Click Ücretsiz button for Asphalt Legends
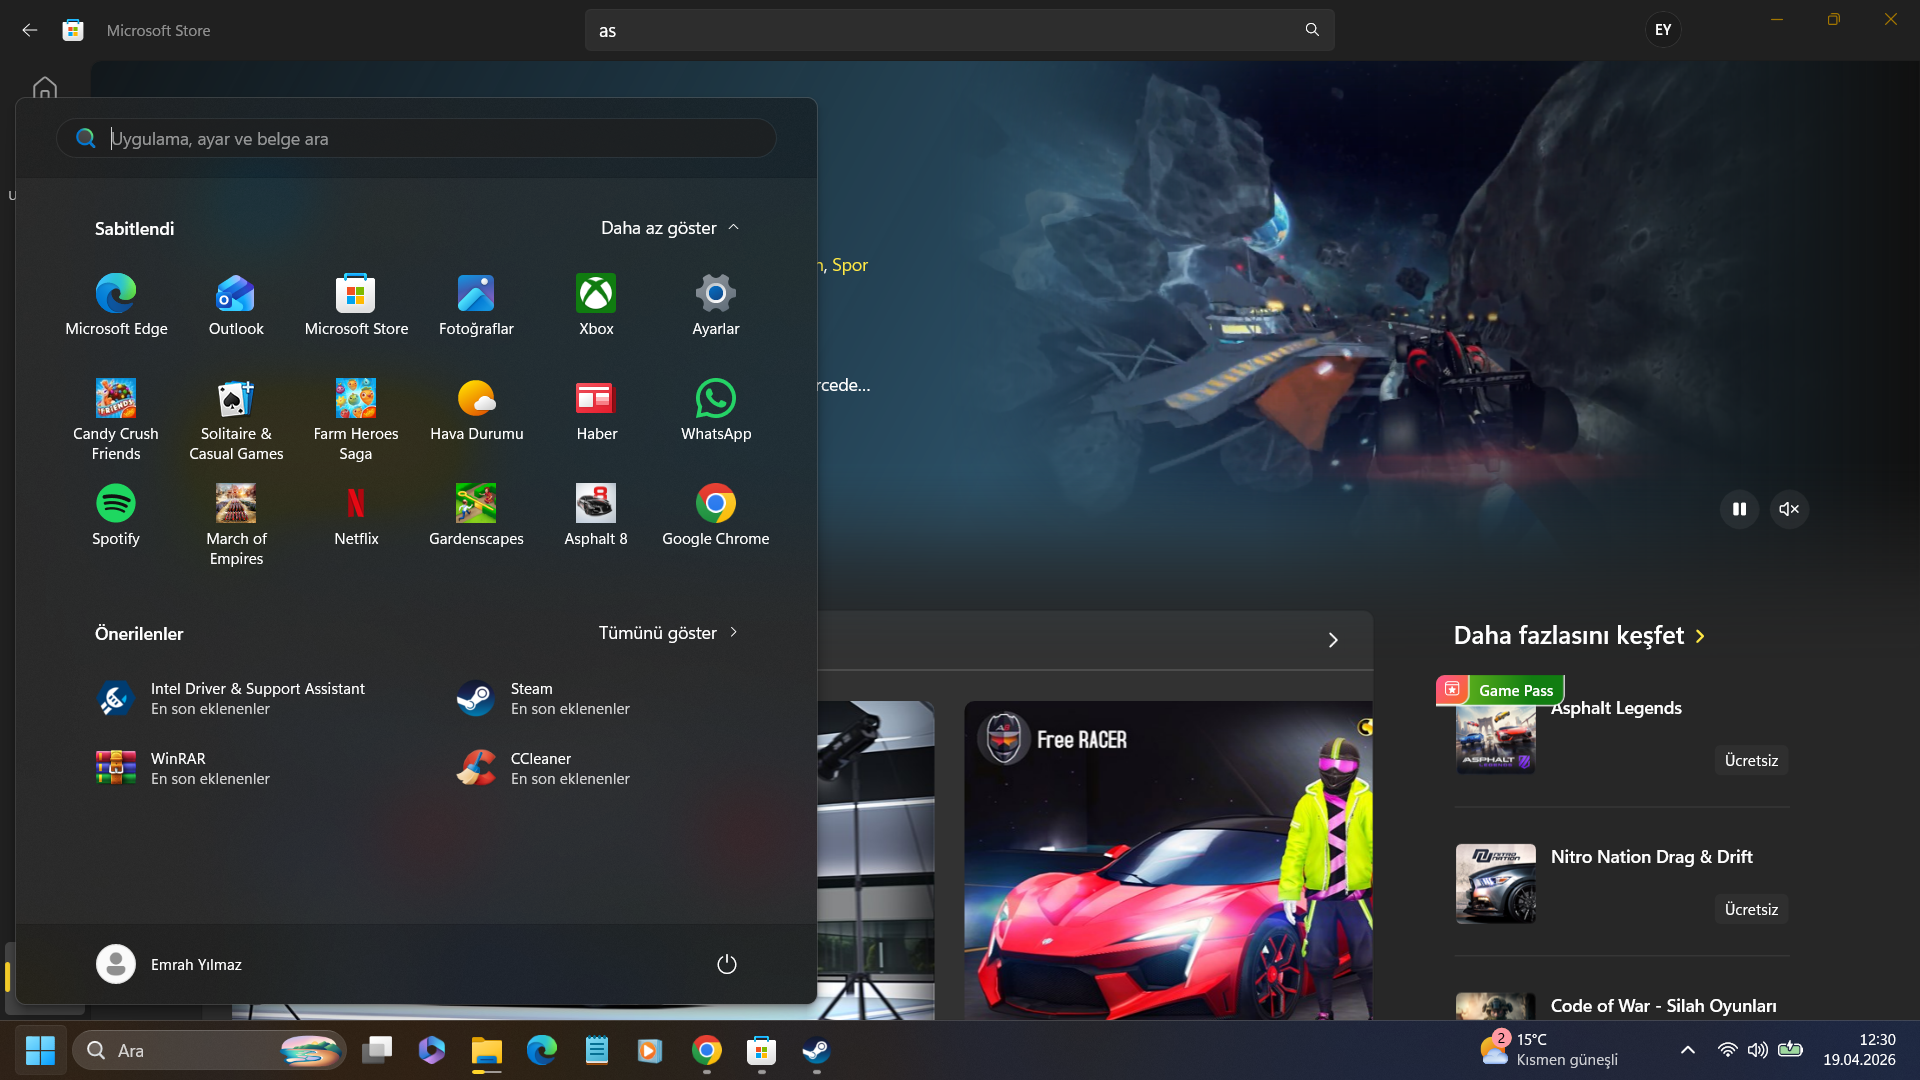Viewport: 1920px width, 1080px height. coord(1751,760)
